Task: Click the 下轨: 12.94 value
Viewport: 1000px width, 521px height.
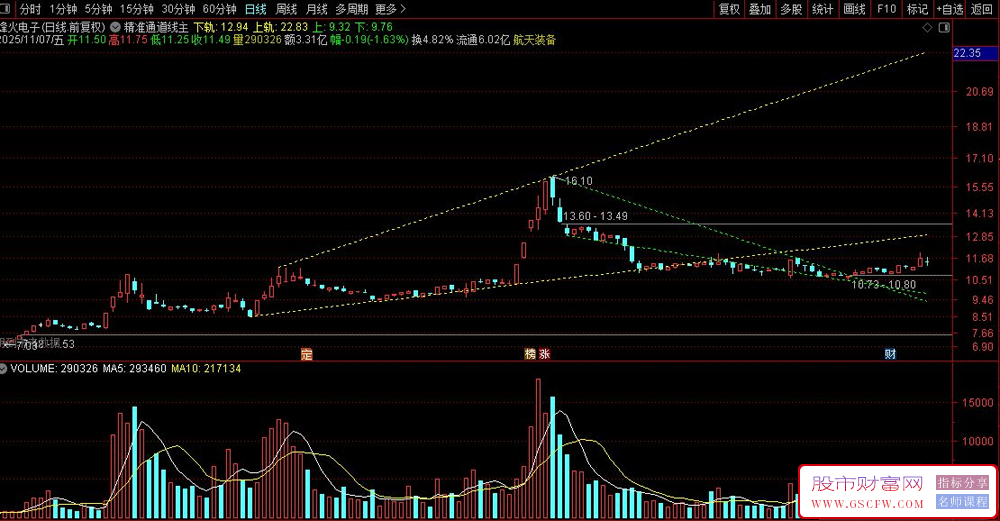Action: (x=221, y=27)
